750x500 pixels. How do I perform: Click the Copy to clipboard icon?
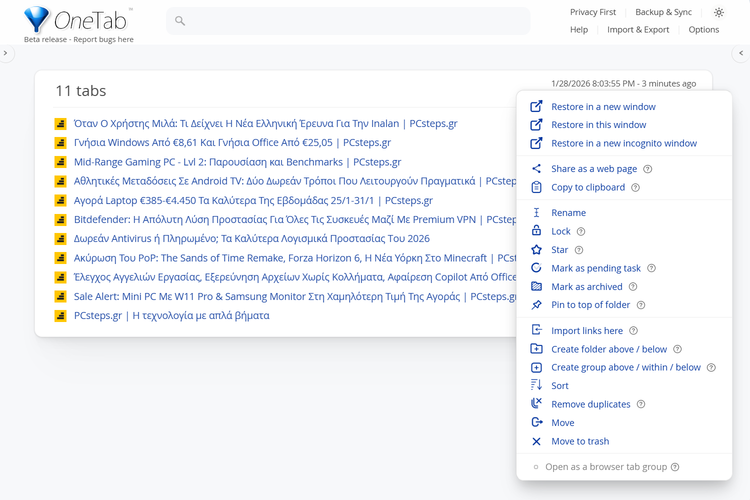click(537, 187)
